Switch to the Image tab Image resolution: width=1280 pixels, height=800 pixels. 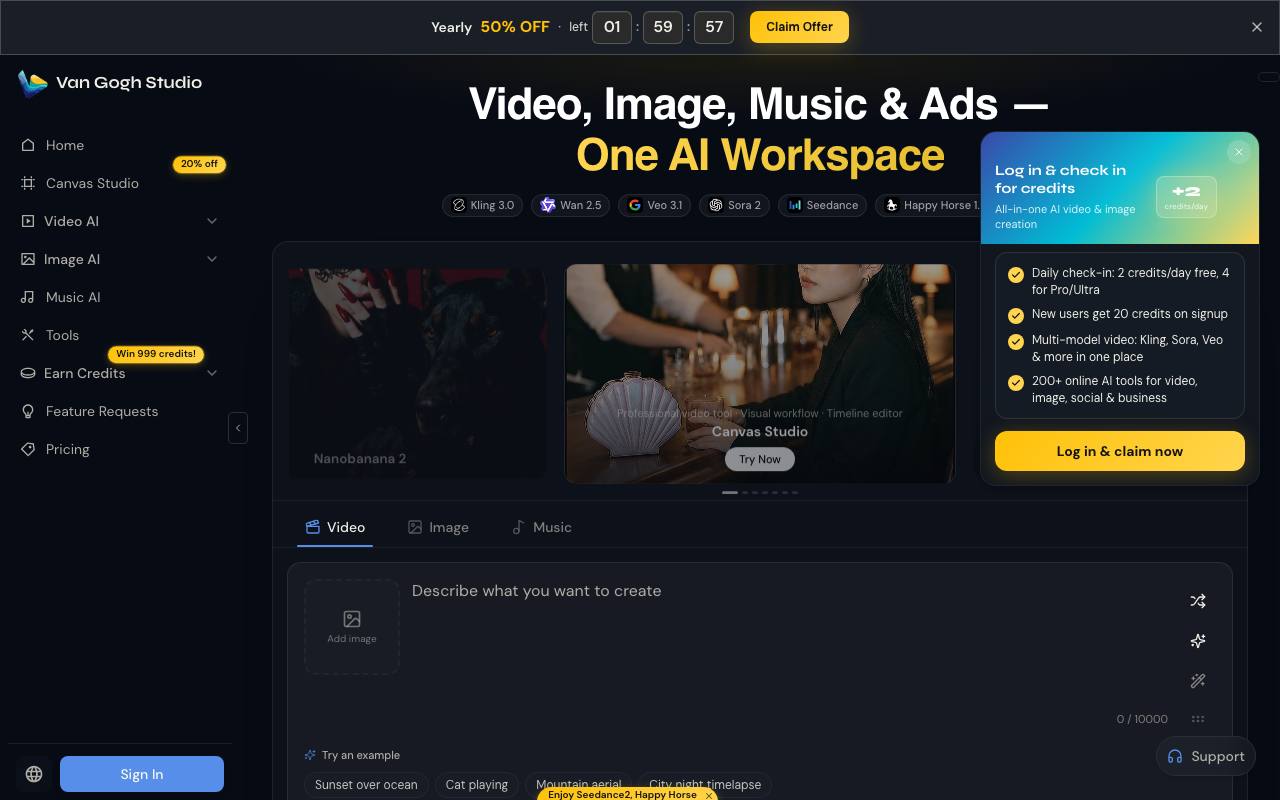438,527
